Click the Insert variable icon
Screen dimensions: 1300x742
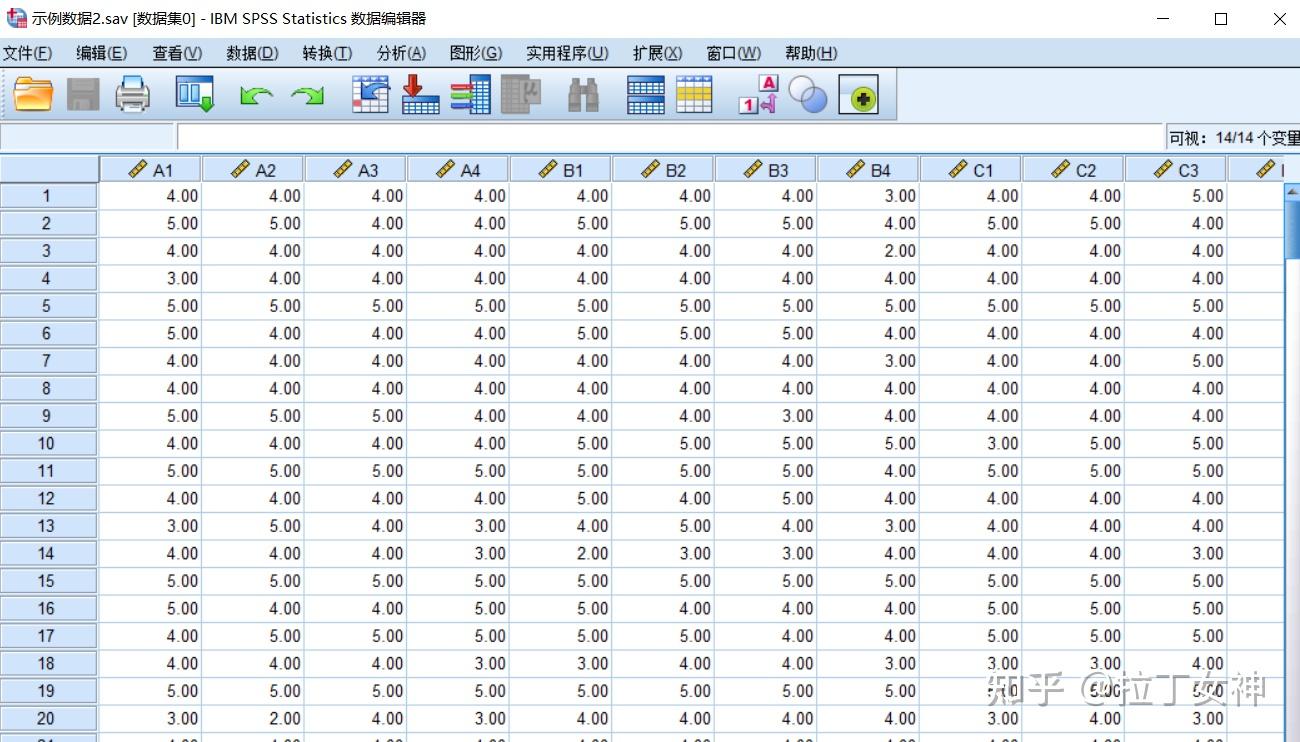tap(694, 95)
